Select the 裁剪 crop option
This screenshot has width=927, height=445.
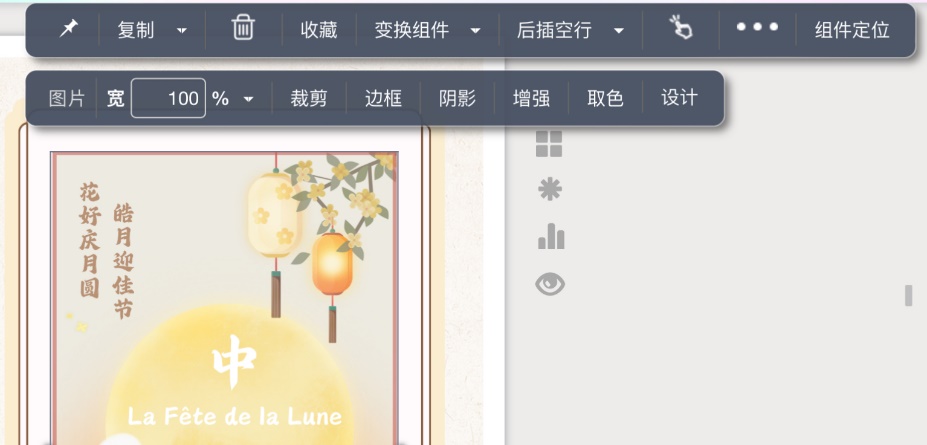coord(309,98)
